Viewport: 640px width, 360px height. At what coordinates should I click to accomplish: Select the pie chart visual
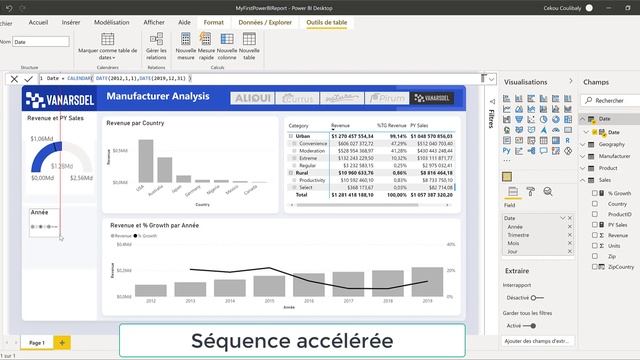(543, 119)
